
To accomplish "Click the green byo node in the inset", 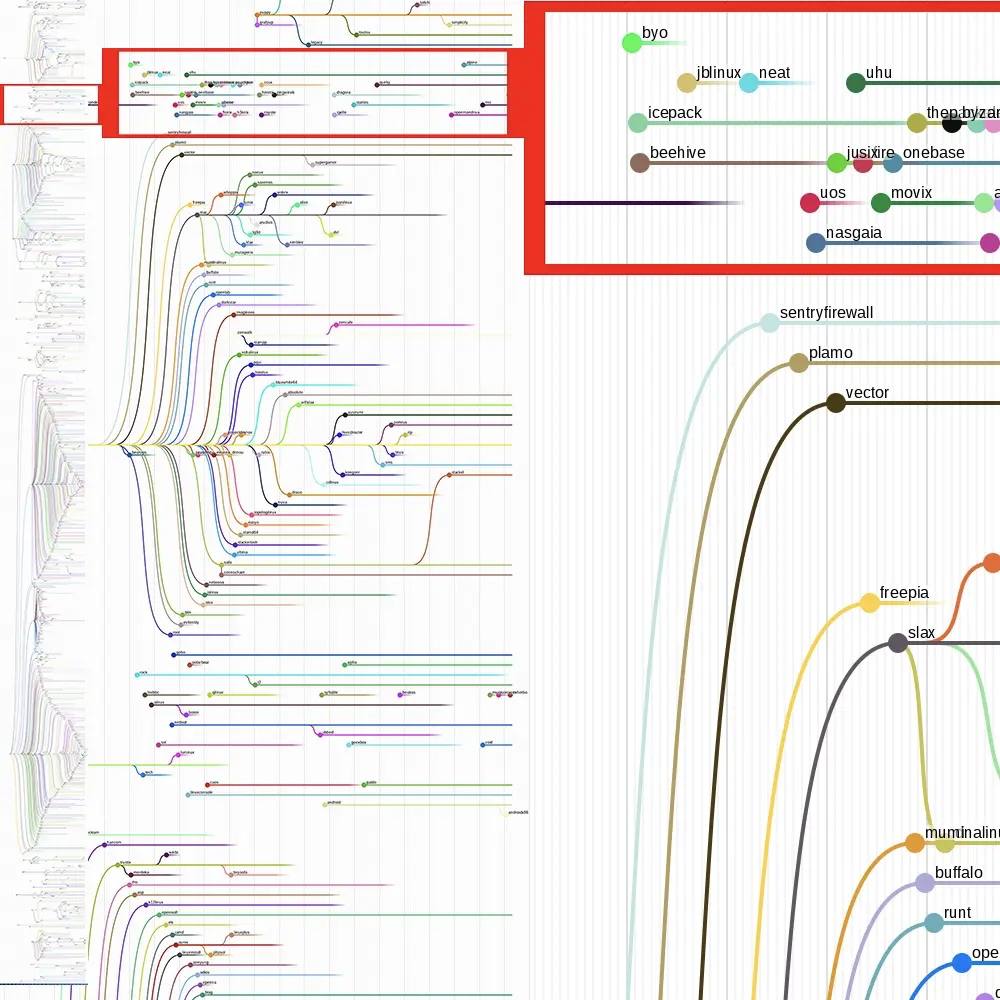I will (631, 43).
